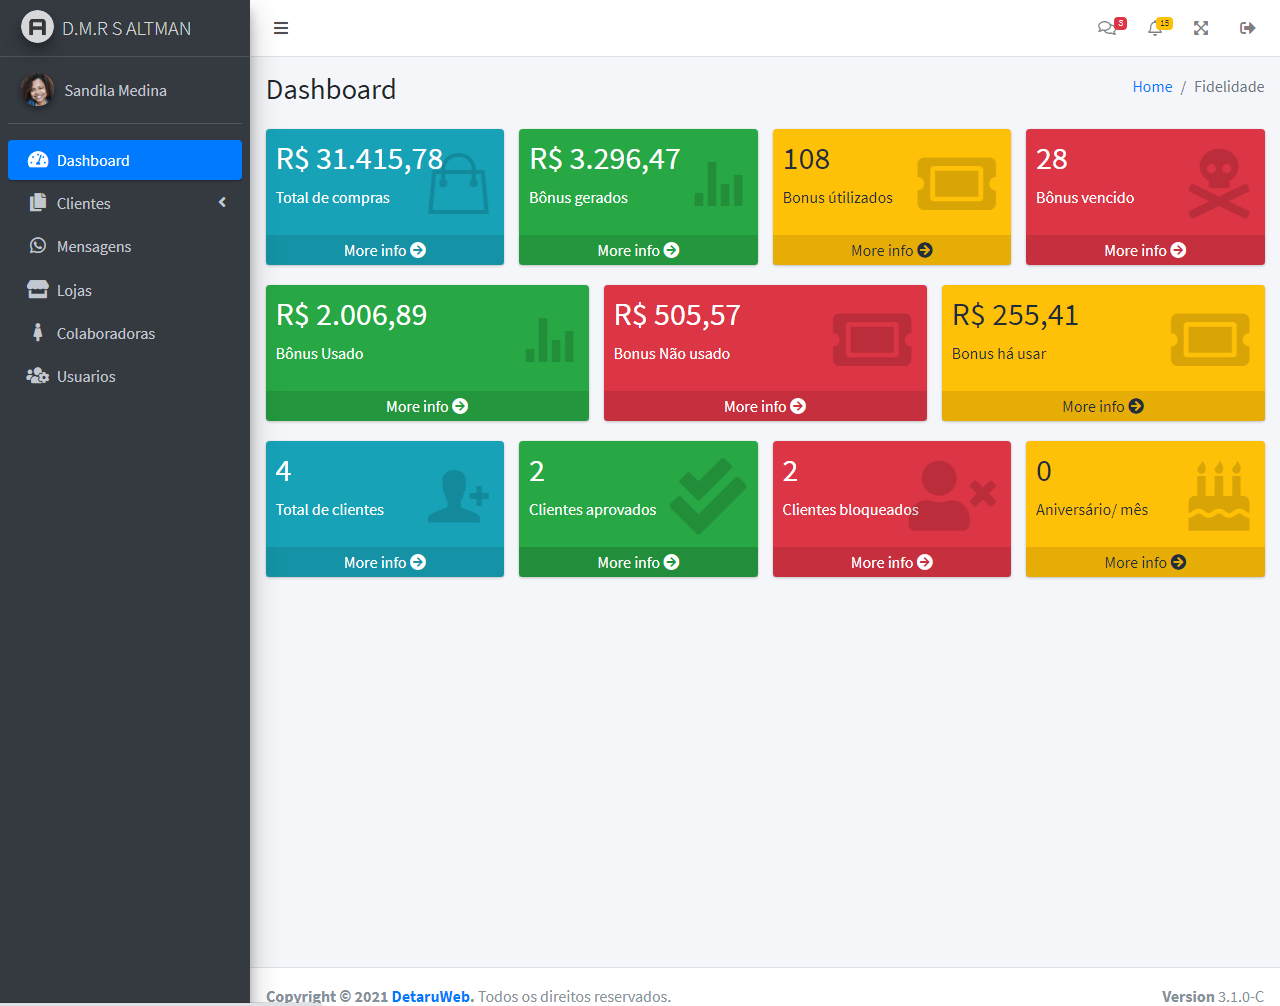The width and height of the screenshot is (1280, 1006).
Task: Click the R$ 2.006,89 value
Action: (351, 315)
